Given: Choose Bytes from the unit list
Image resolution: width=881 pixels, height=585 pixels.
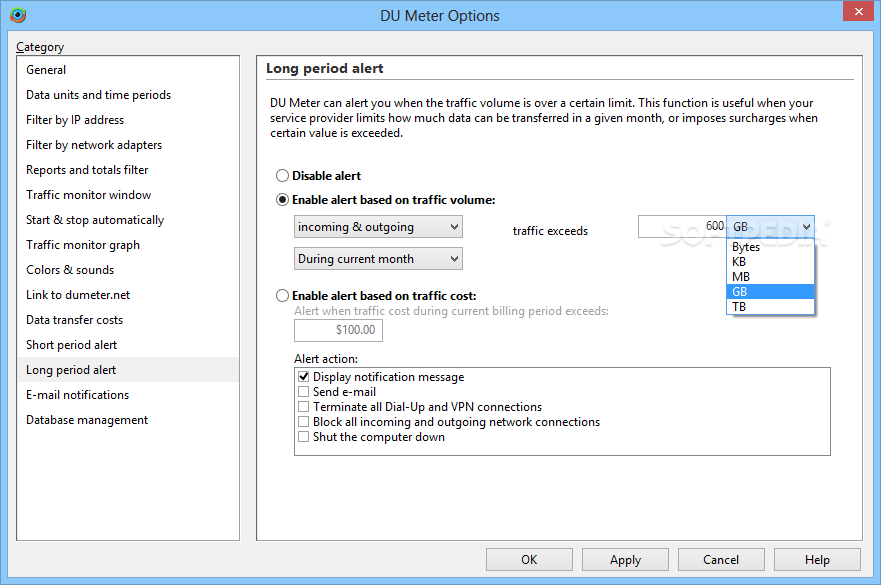Looking at the screenshot, I should tap(770, 247).
